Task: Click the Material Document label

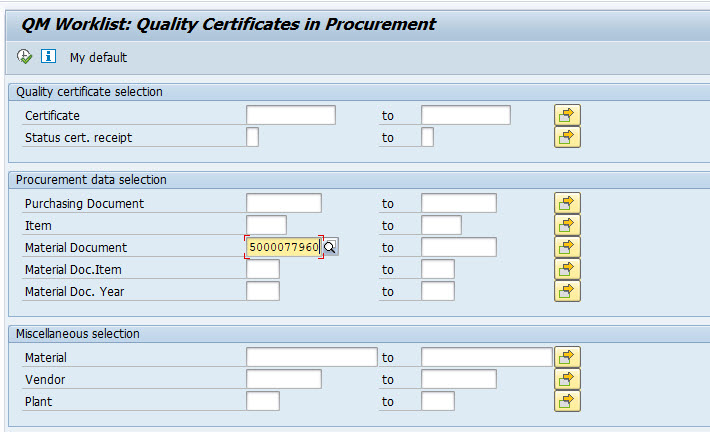Action: coord(76,248)
